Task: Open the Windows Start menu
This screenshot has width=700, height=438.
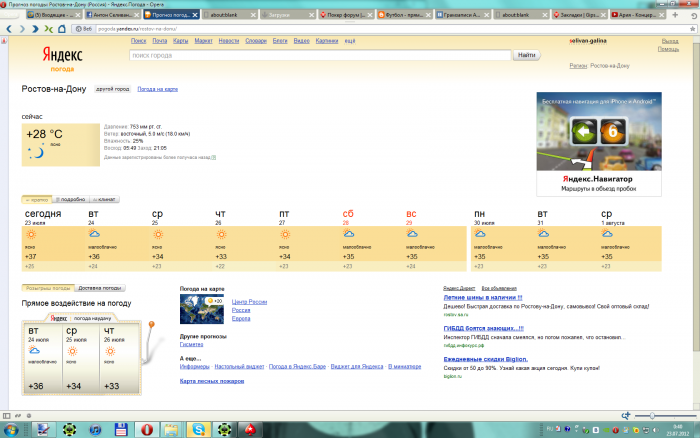Action: point(11,430)
